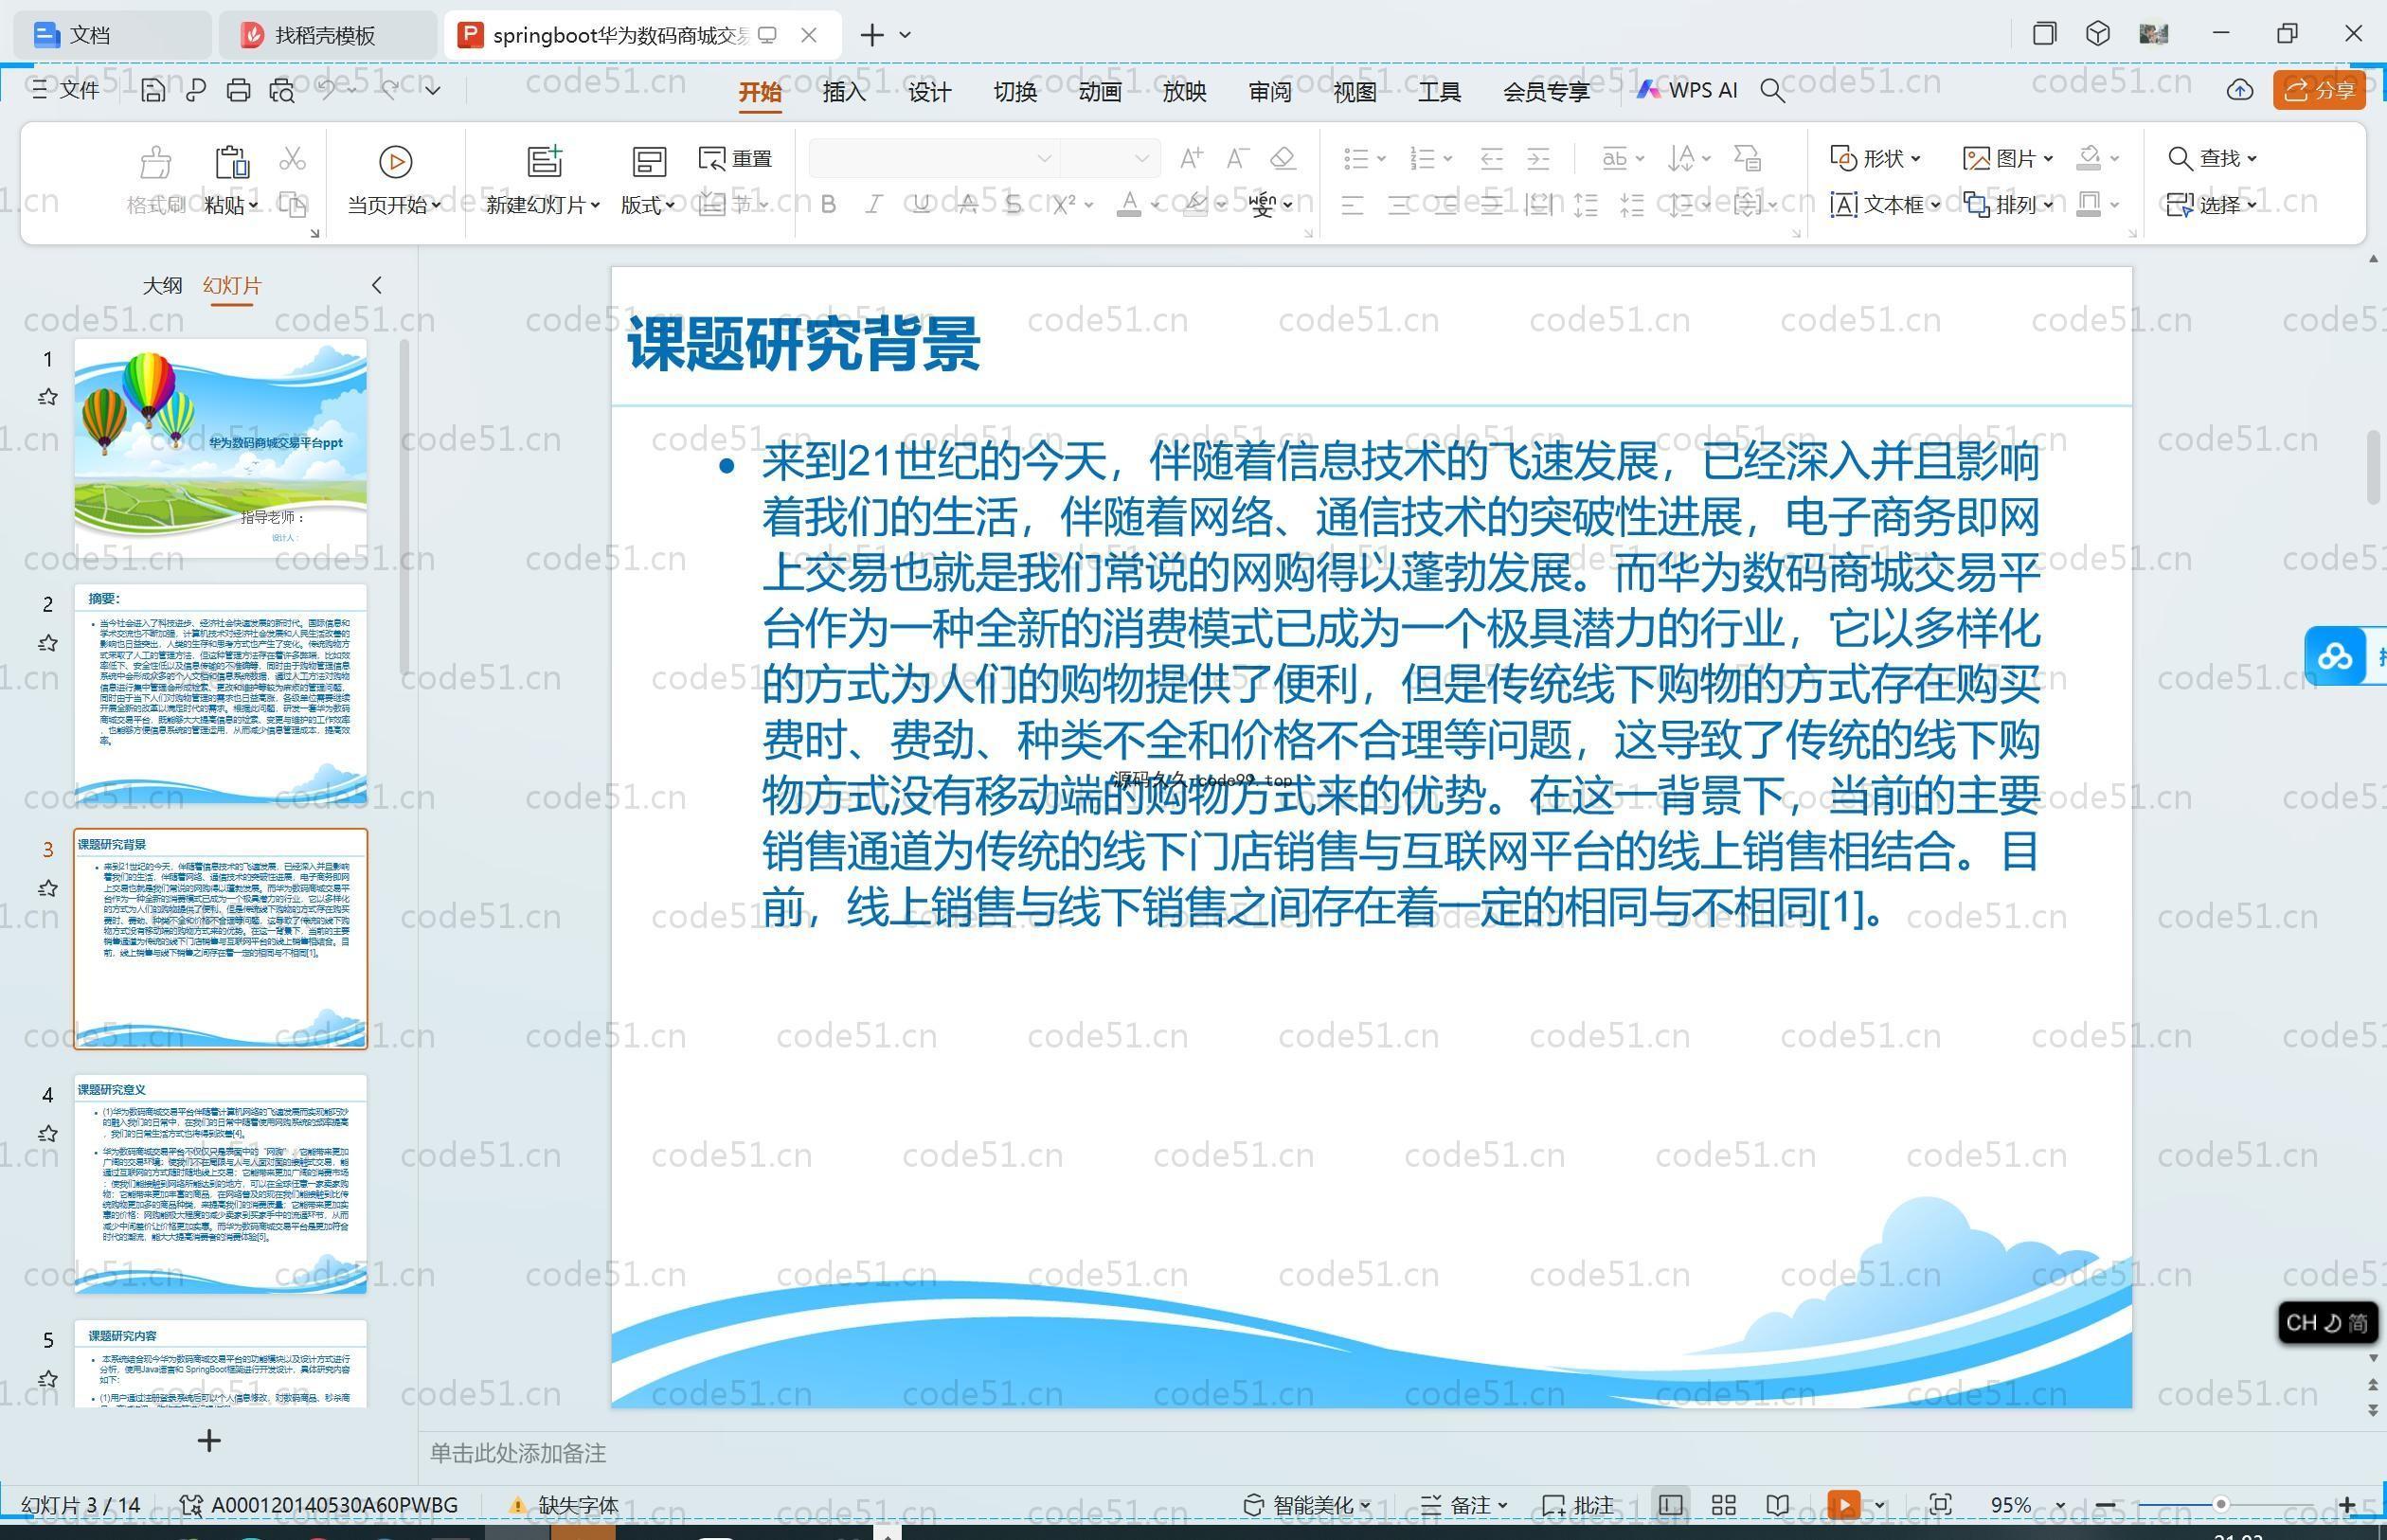Screen dimensions: 2387x1540
Task: Click Decrease Indent icon
Action: point(1492,158)
